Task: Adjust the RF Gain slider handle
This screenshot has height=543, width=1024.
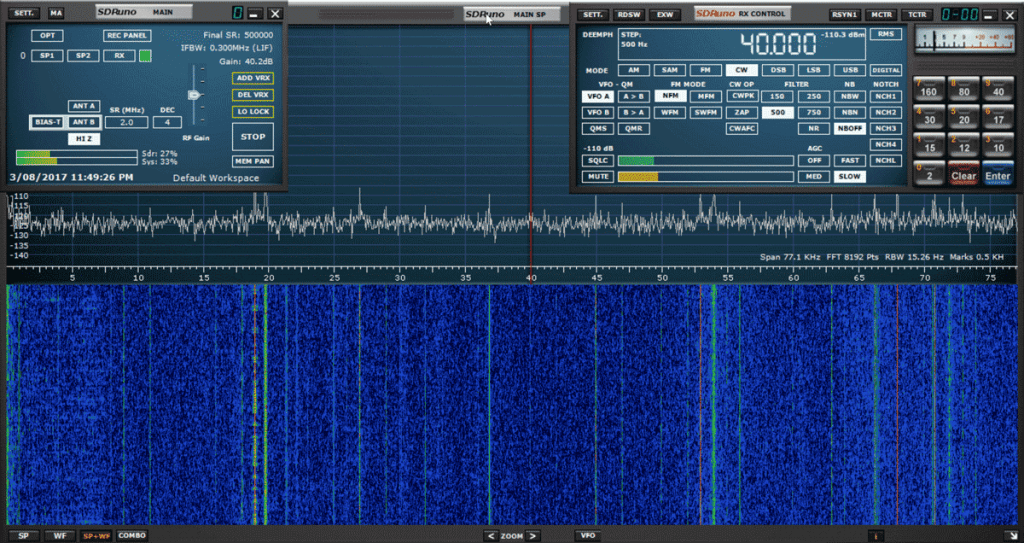Action: pyautogui.click(x=195, y=96)
